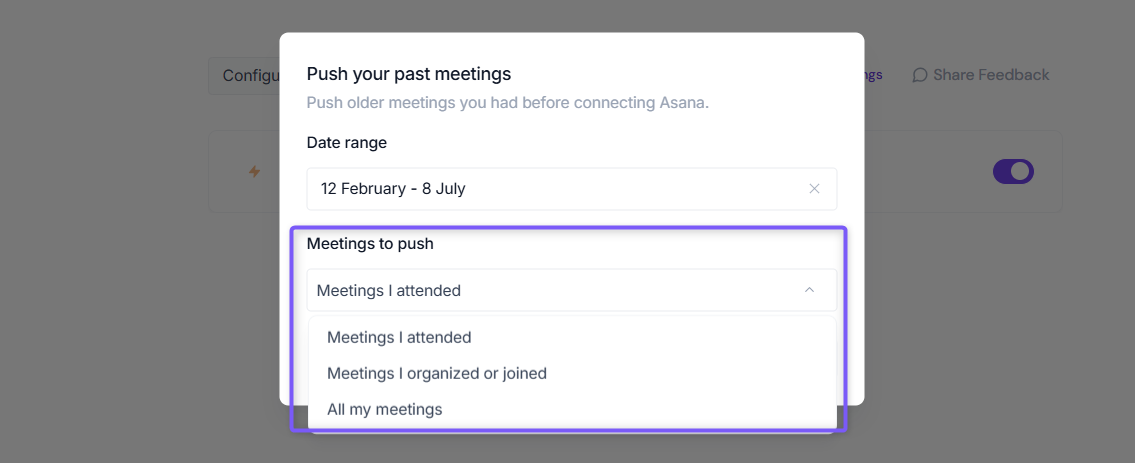Click the "Date range" label
The width and height of the screenshot is (1135, 463).
(347, 143)
